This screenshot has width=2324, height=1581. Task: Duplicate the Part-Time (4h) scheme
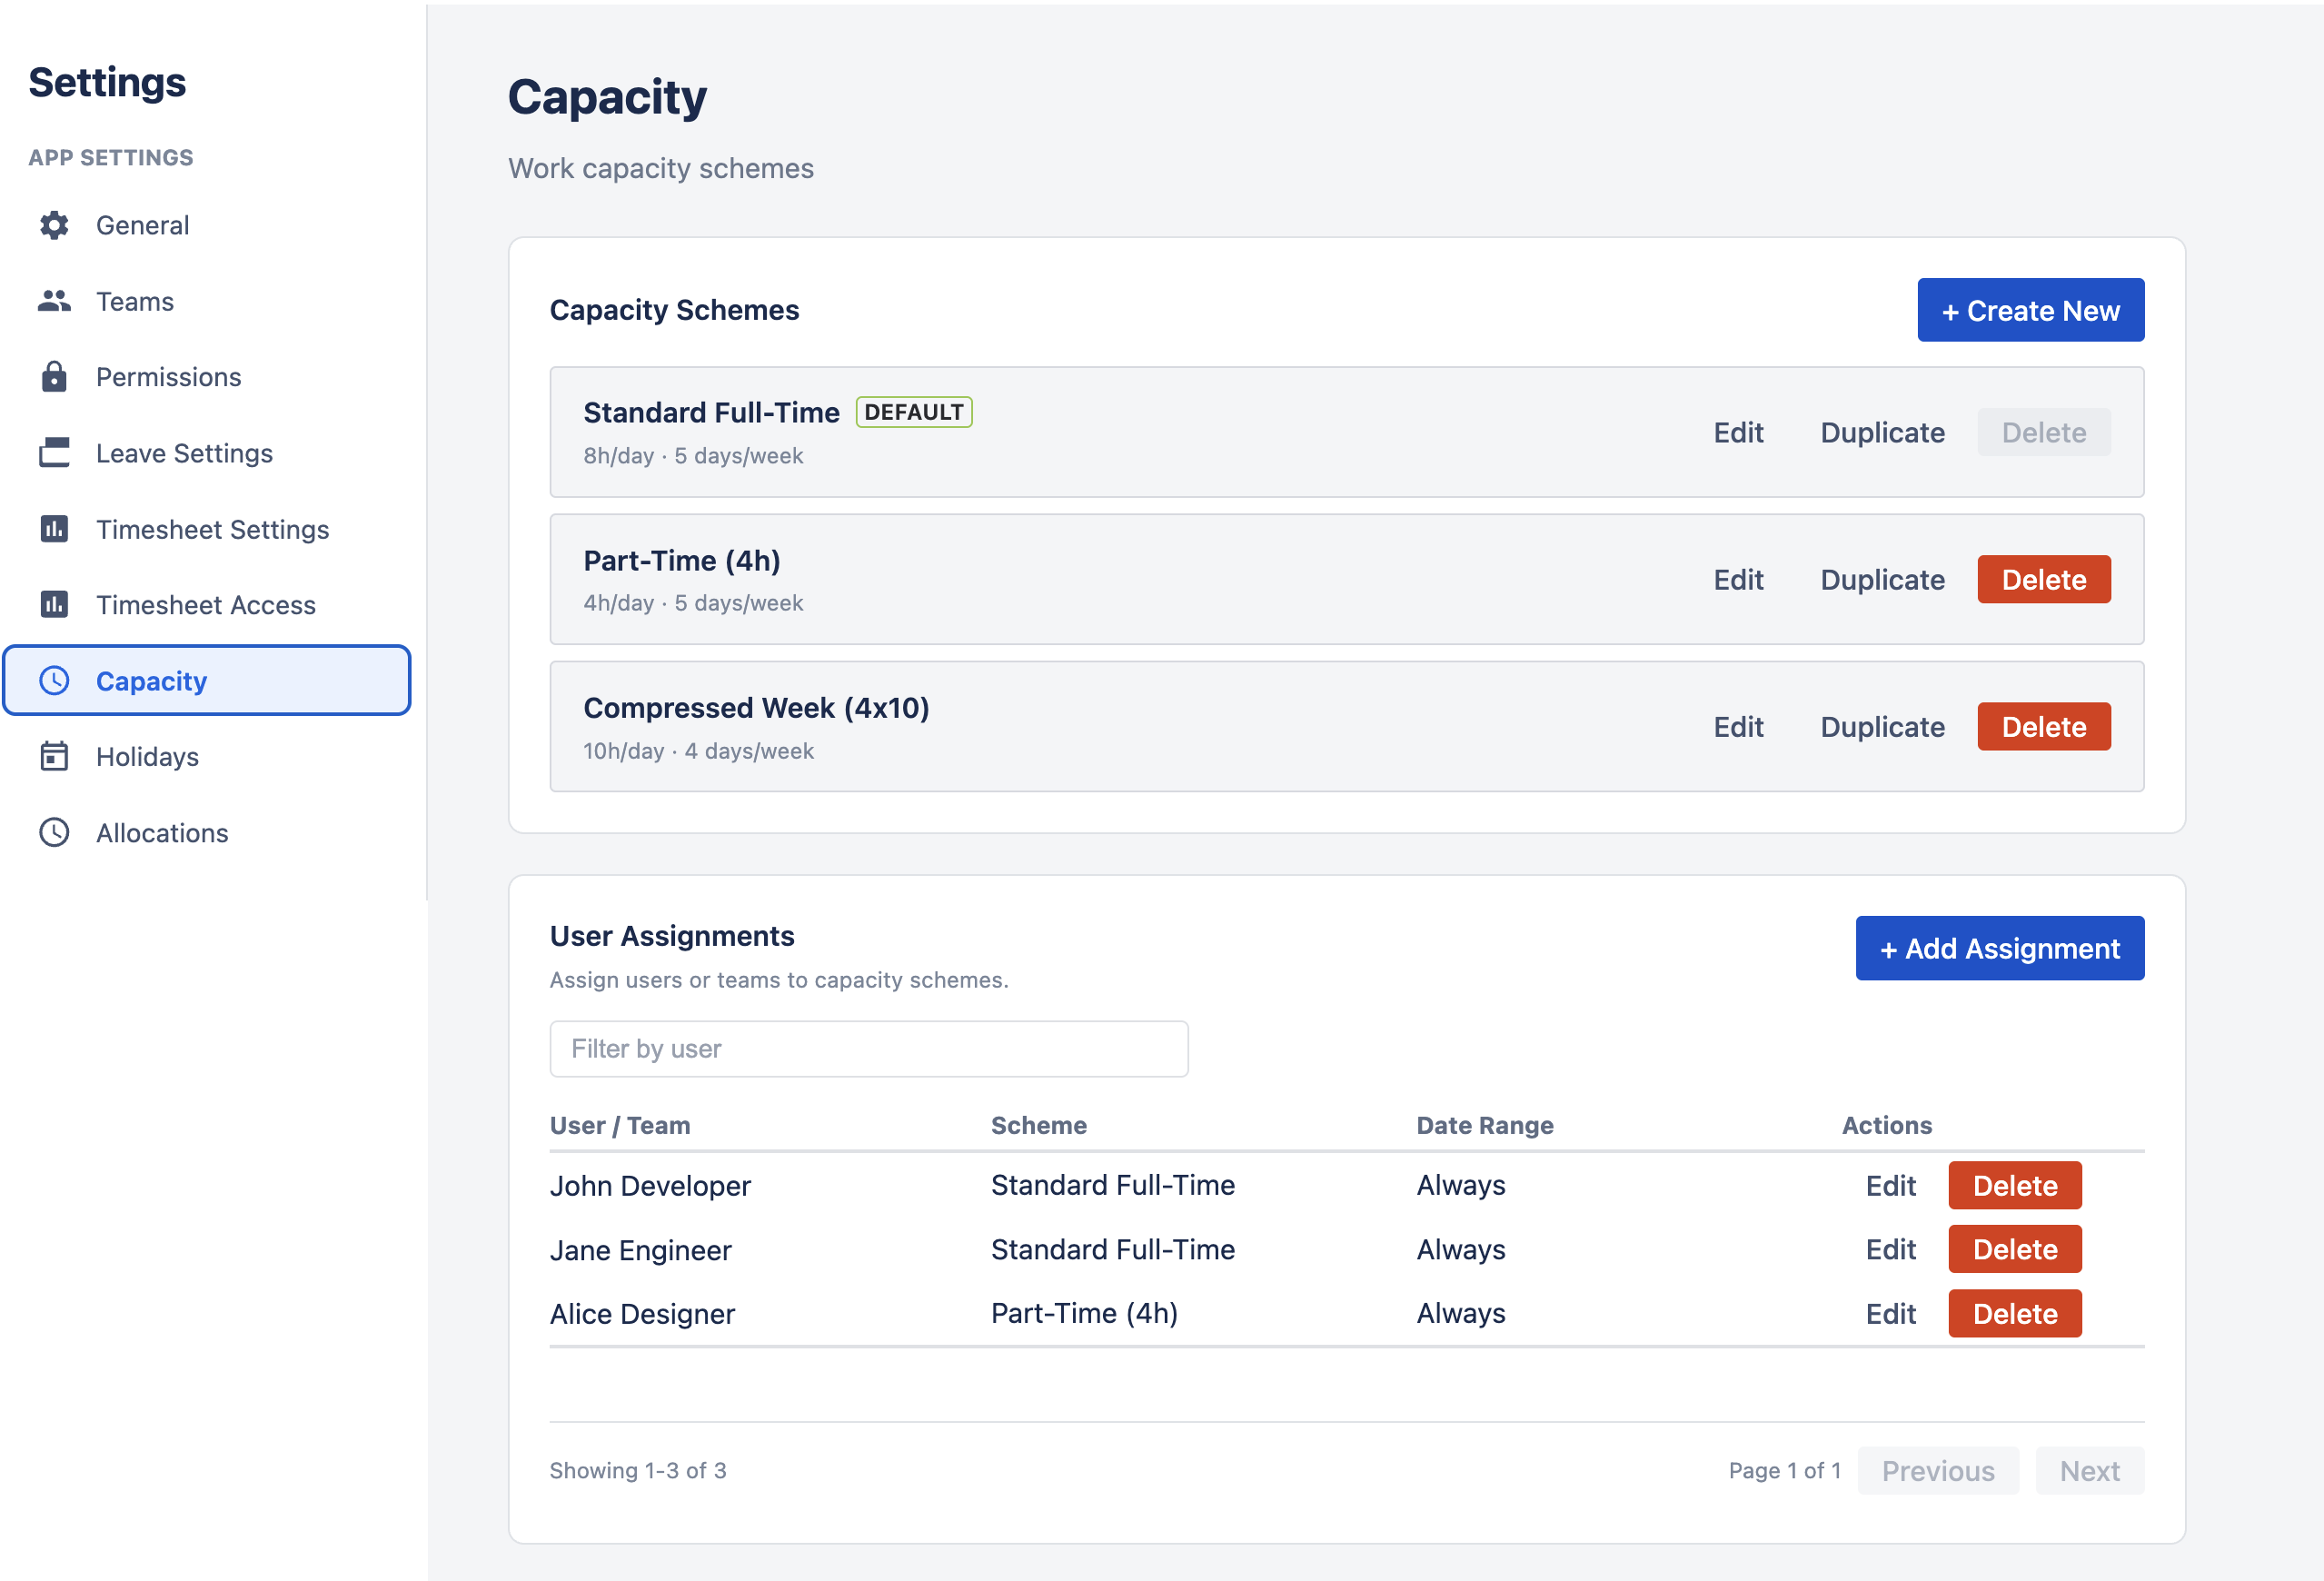pos(1881,579)
